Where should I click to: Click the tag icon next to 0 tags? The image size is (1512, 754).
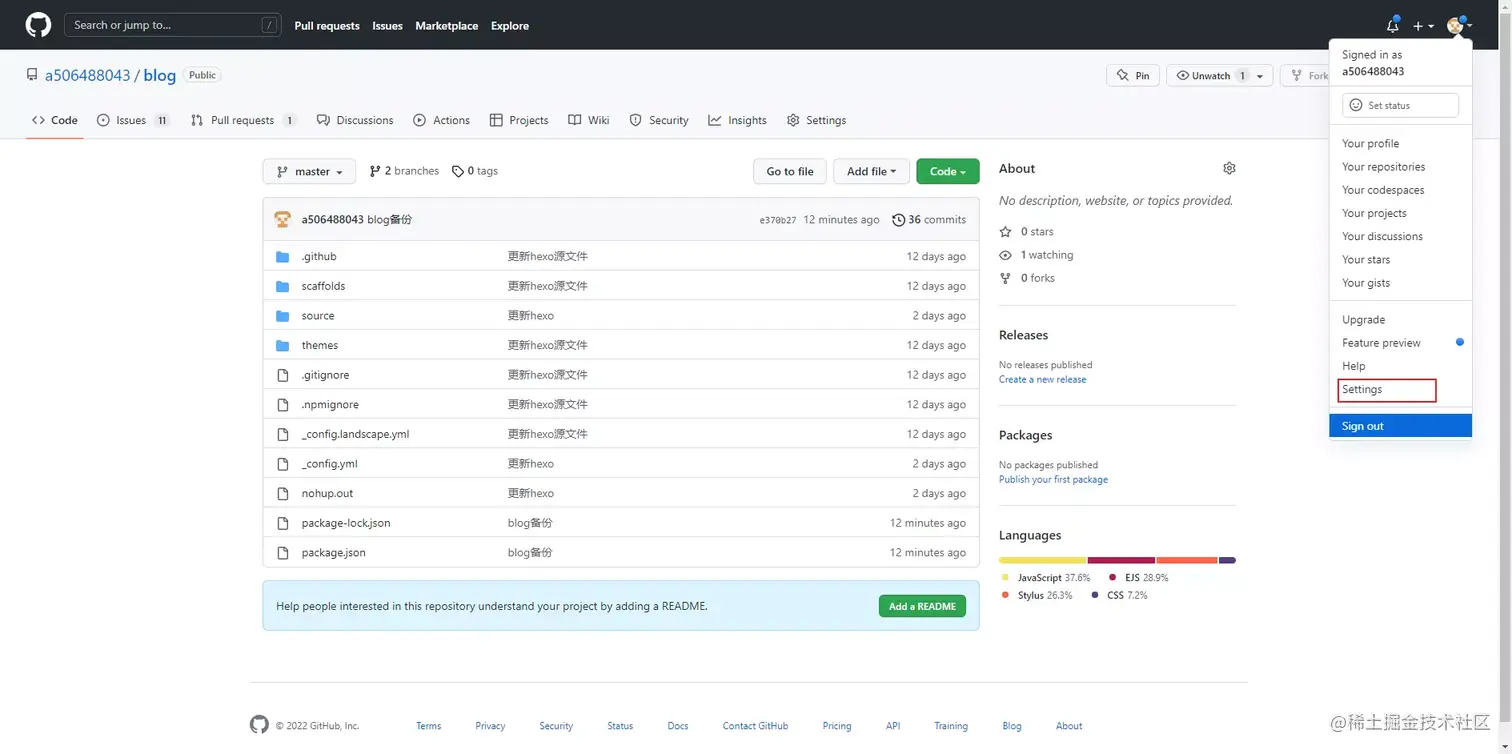tap(457, 171)
